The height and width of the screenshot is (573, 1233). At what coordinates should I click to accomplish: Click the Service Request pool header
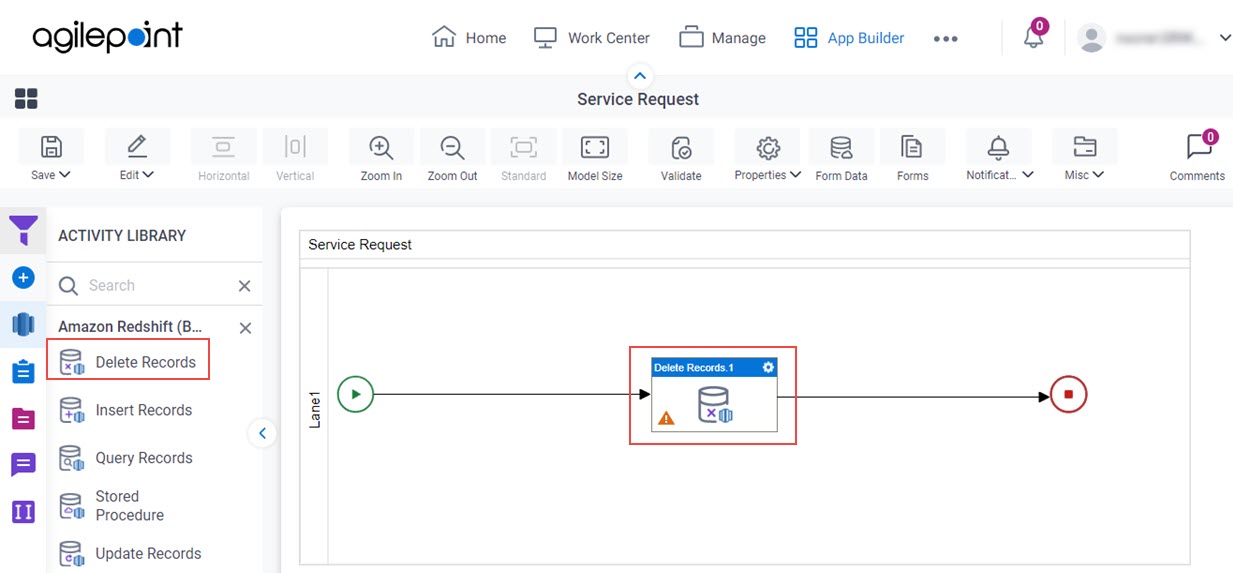tap(745, 244)
